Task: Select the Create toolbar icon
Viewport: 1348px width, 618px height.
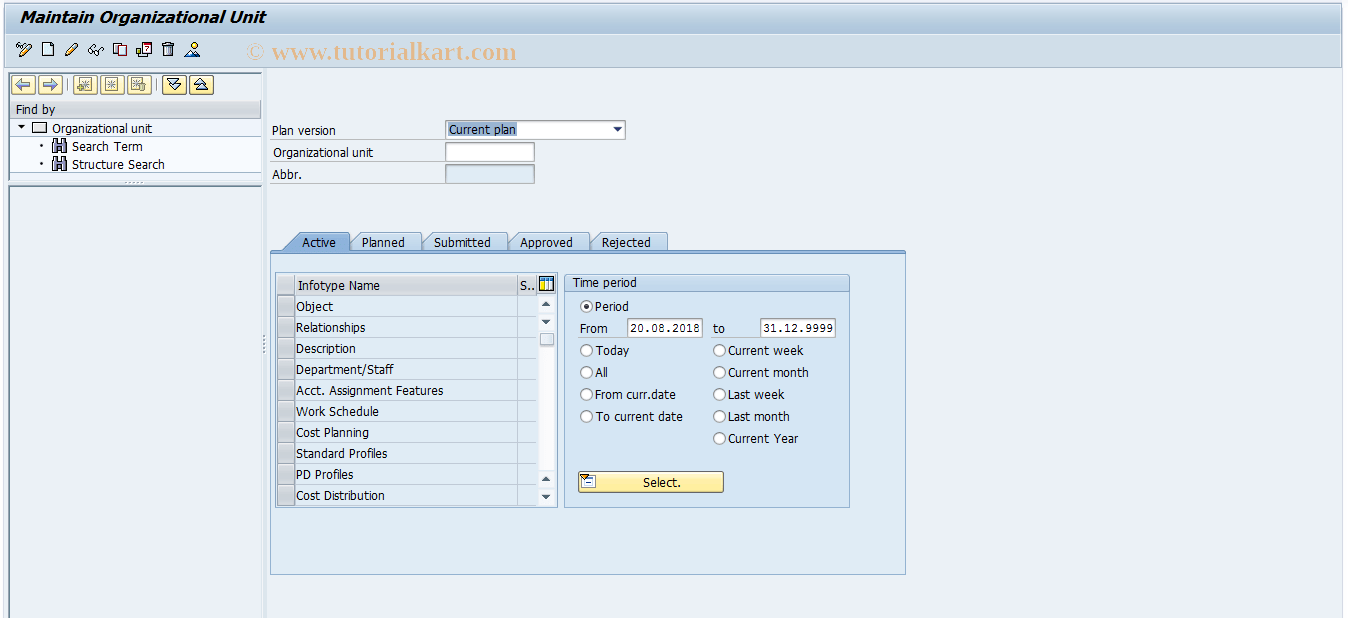Action: pyautogui.click(x=47, y=51)
